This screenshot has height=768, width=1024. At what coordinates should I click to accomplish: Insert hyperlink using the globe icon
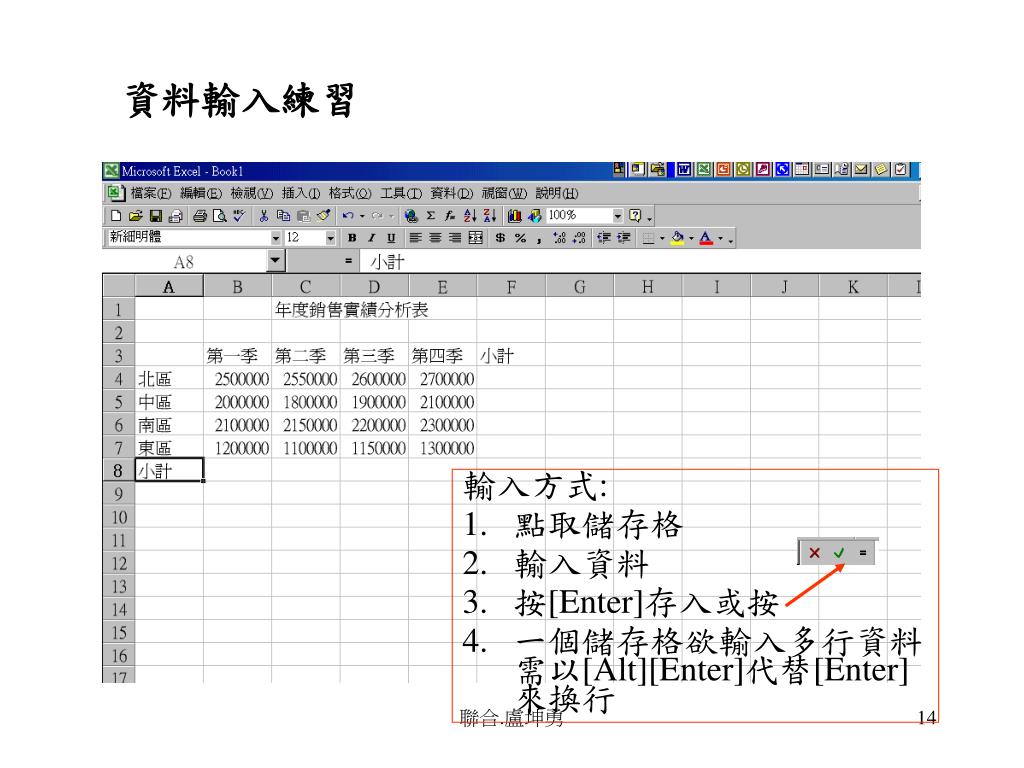(411, 216)
